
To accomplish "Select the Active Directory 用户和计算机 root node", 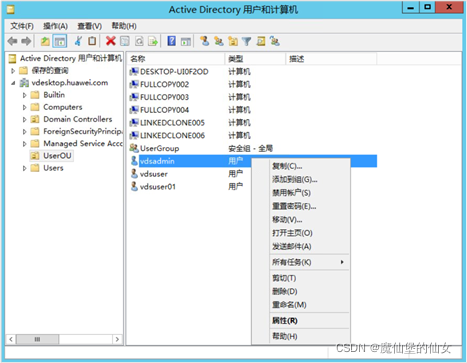I will 65,58.
